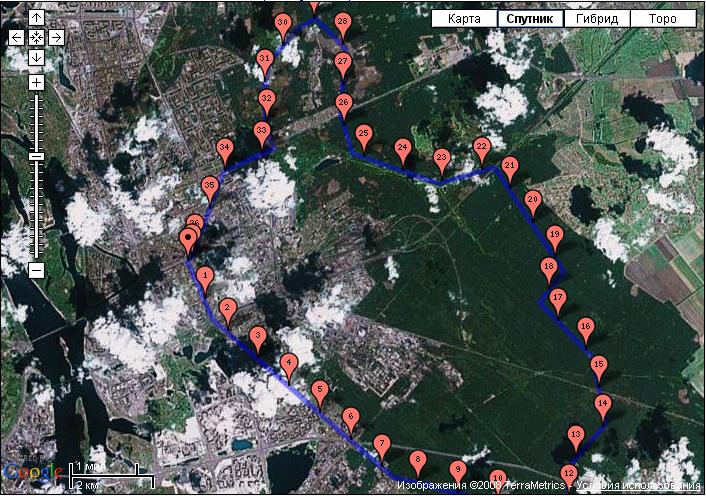Switch to Гибрид hybrid view
706x496 pixels.
(x=597, y=19)
